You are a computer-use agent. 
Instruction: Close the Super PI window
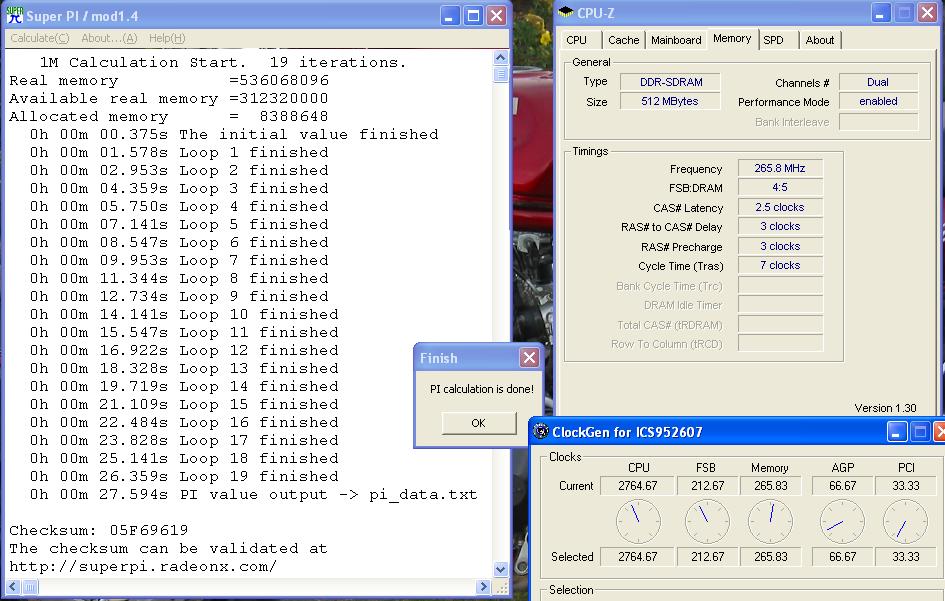(497, 16)
